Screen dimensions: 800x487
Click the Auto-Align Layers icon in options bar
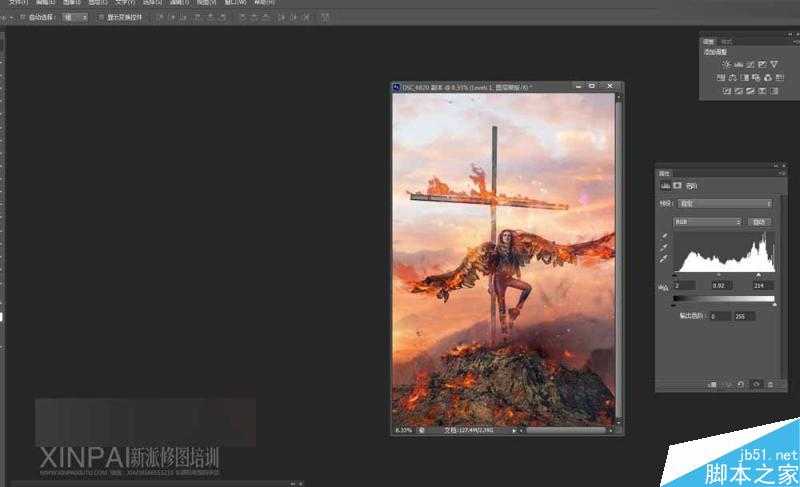(x=326, y=17)
